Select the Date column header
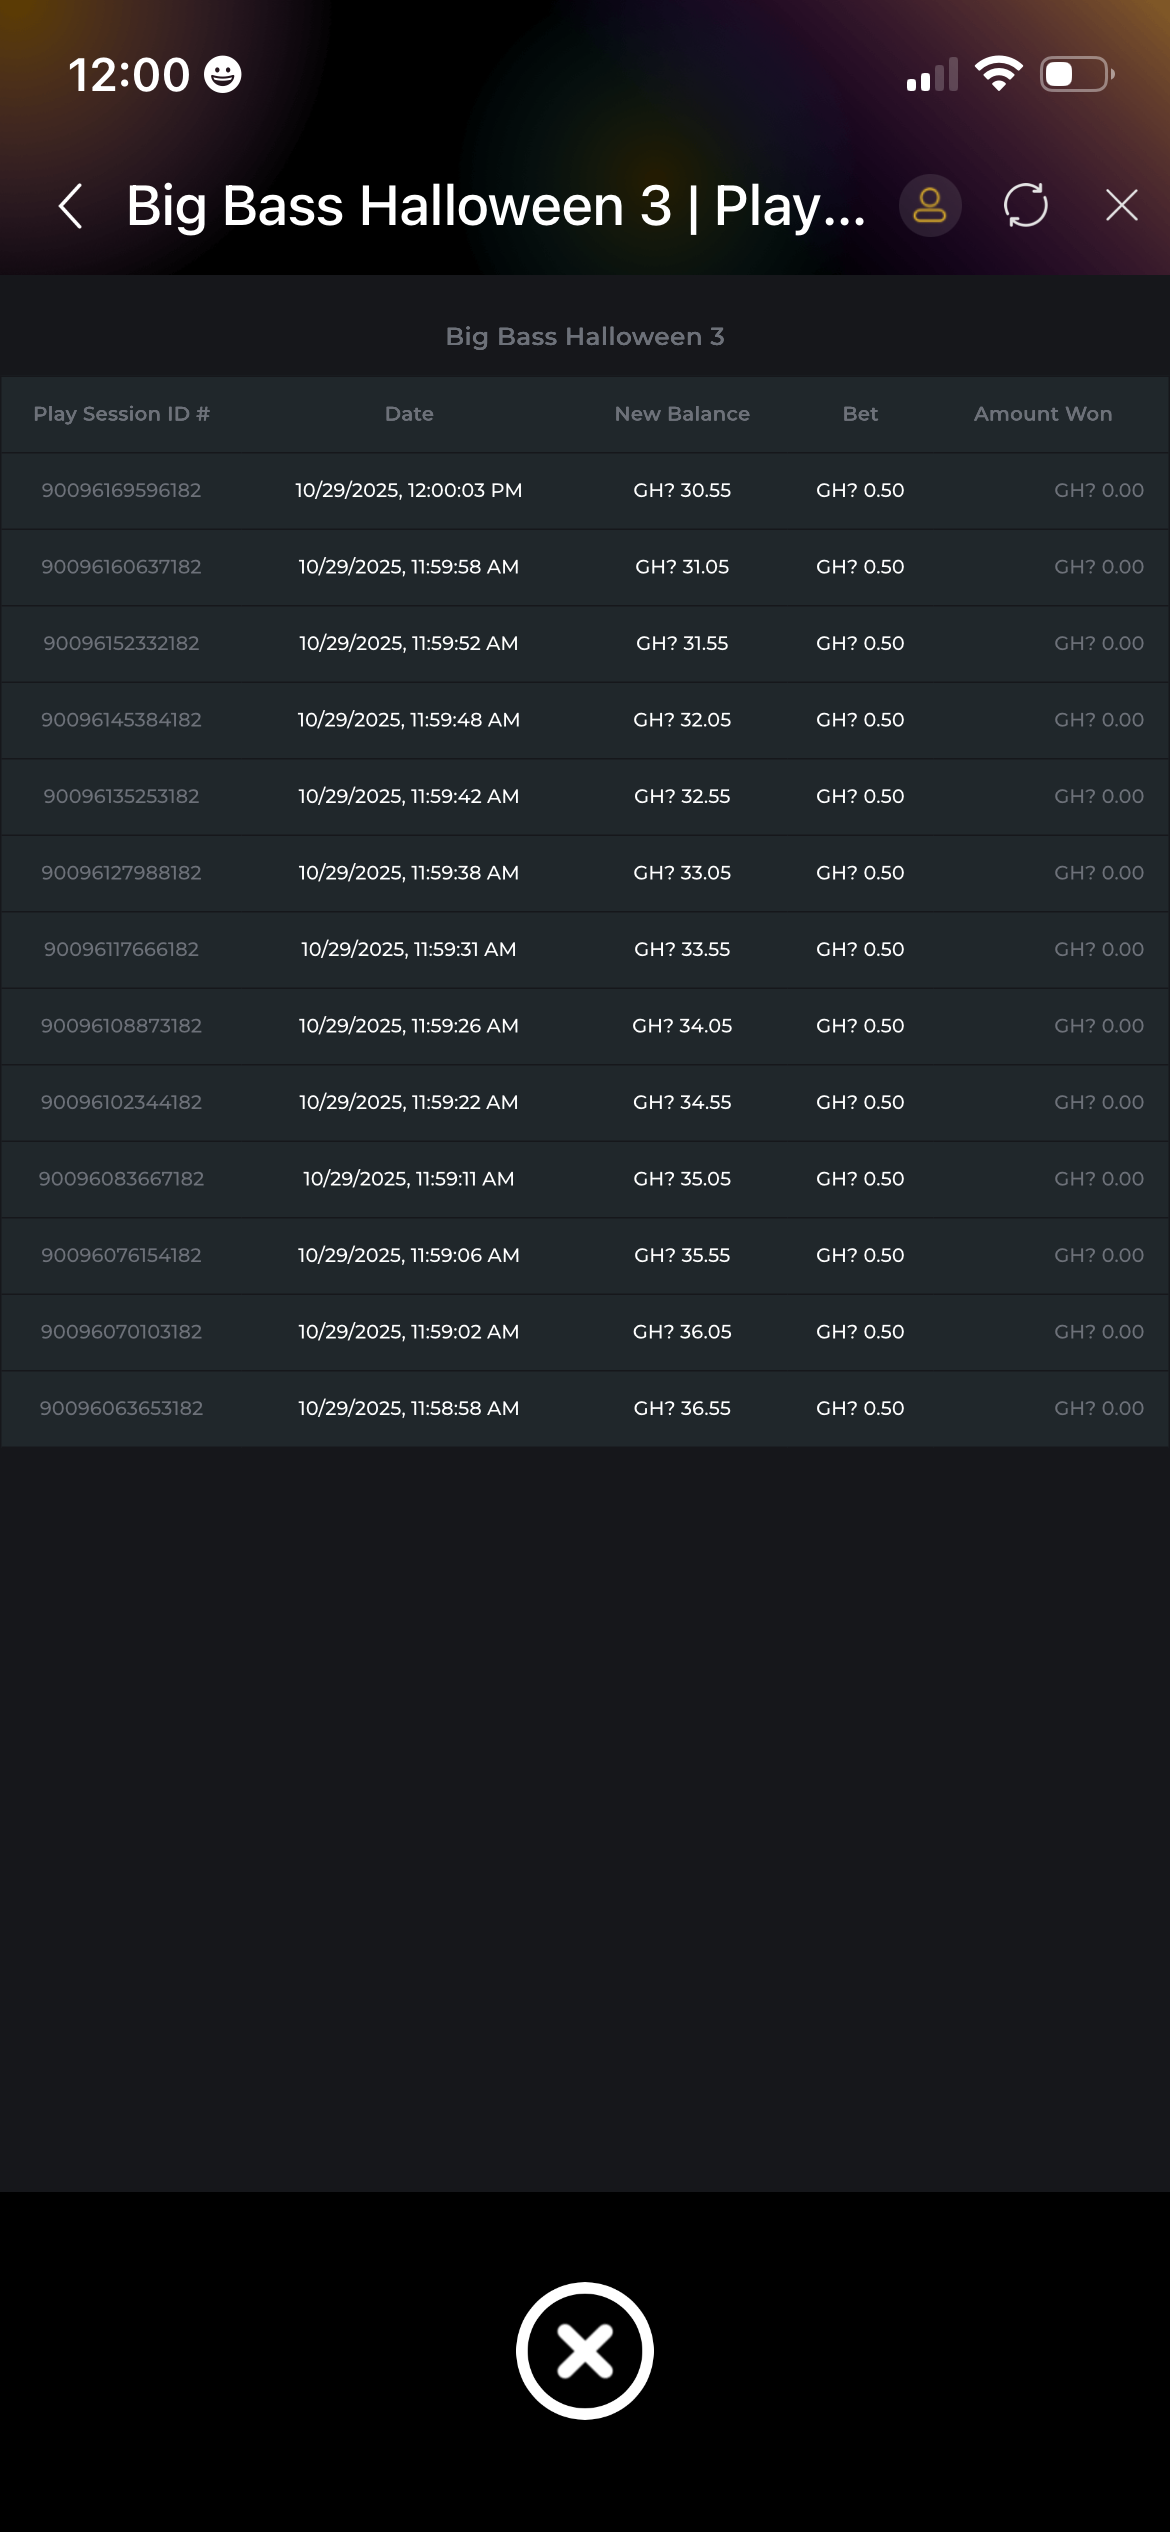This screenshot has width=1170, height=2532. (x=409, y=414)
